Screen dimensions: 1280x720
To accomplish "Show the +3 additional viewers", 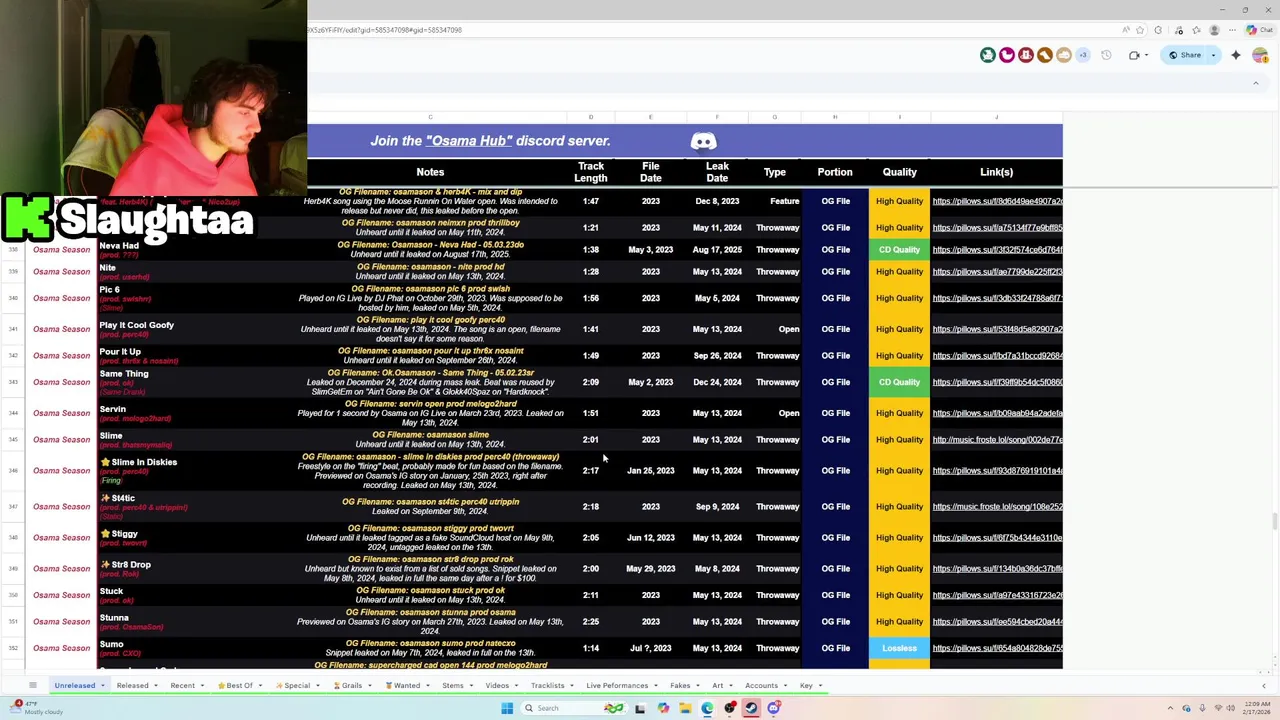I will (1083, 55).
